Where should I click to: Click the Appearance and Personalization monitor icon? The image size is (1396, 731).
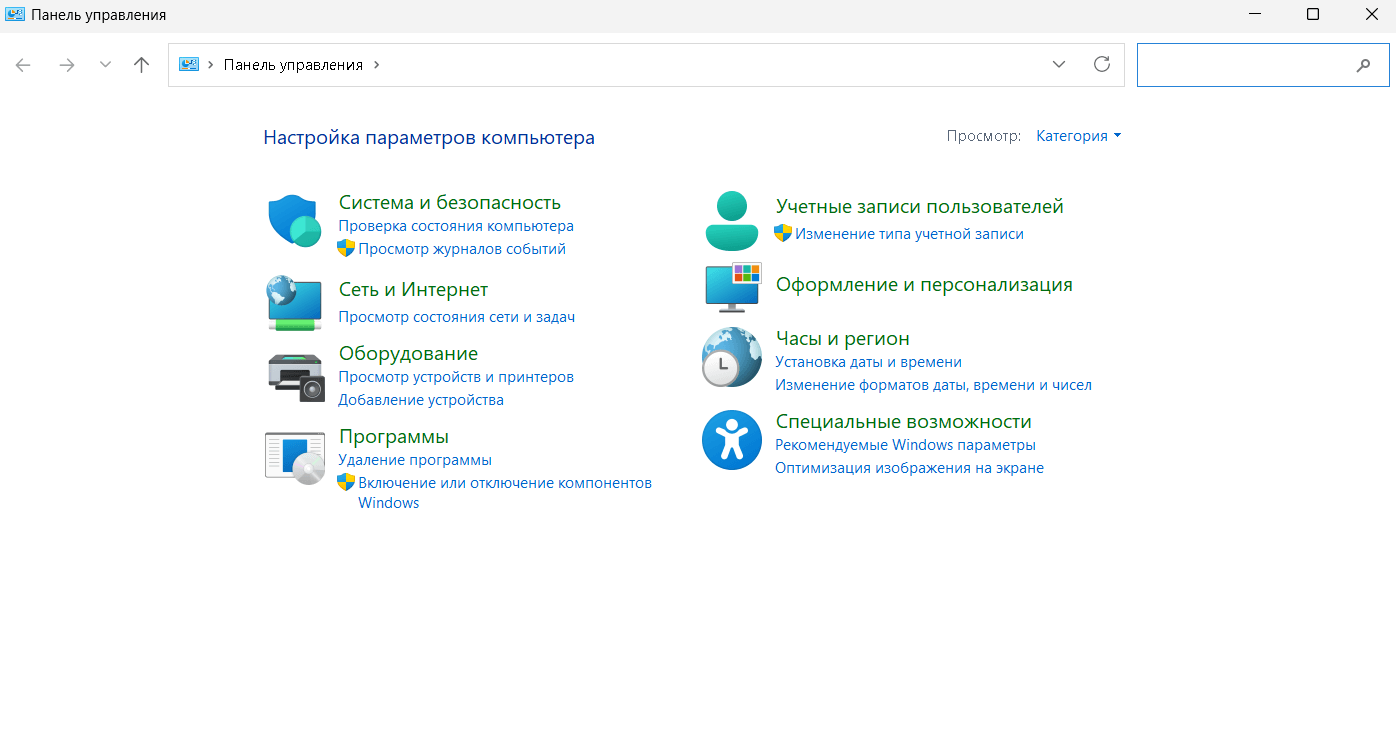coord(732,286)
